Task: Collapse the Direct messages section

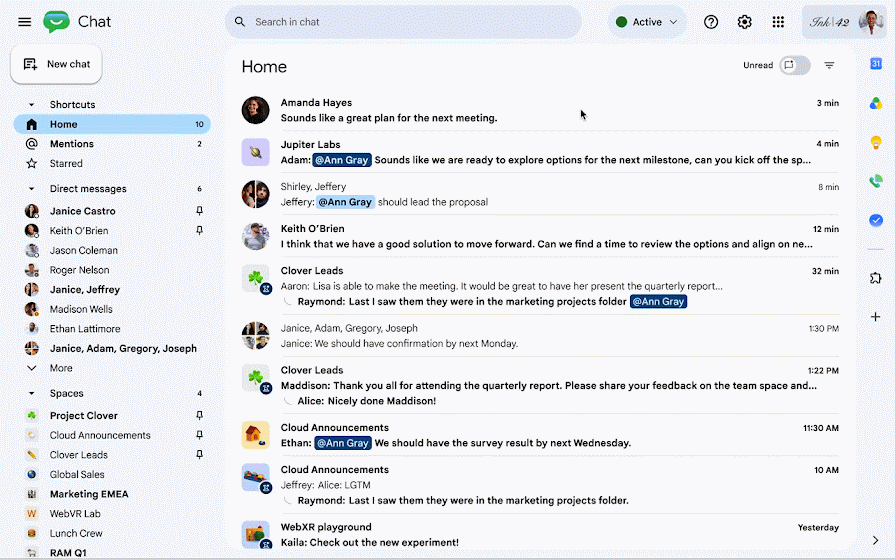Action: [31, 188]
